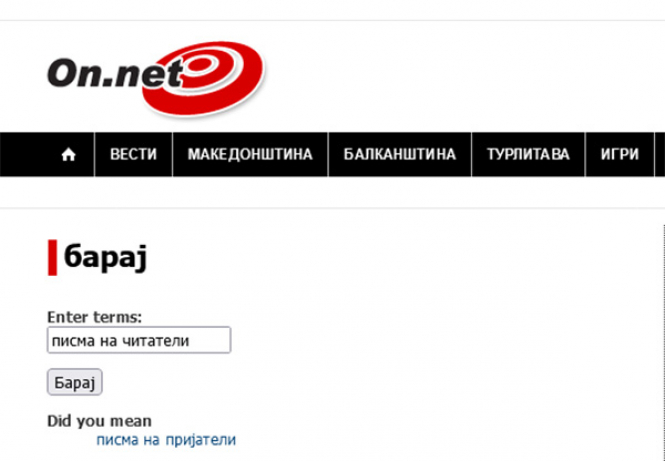Focus the Enter terms search field

tap(139, 341)
